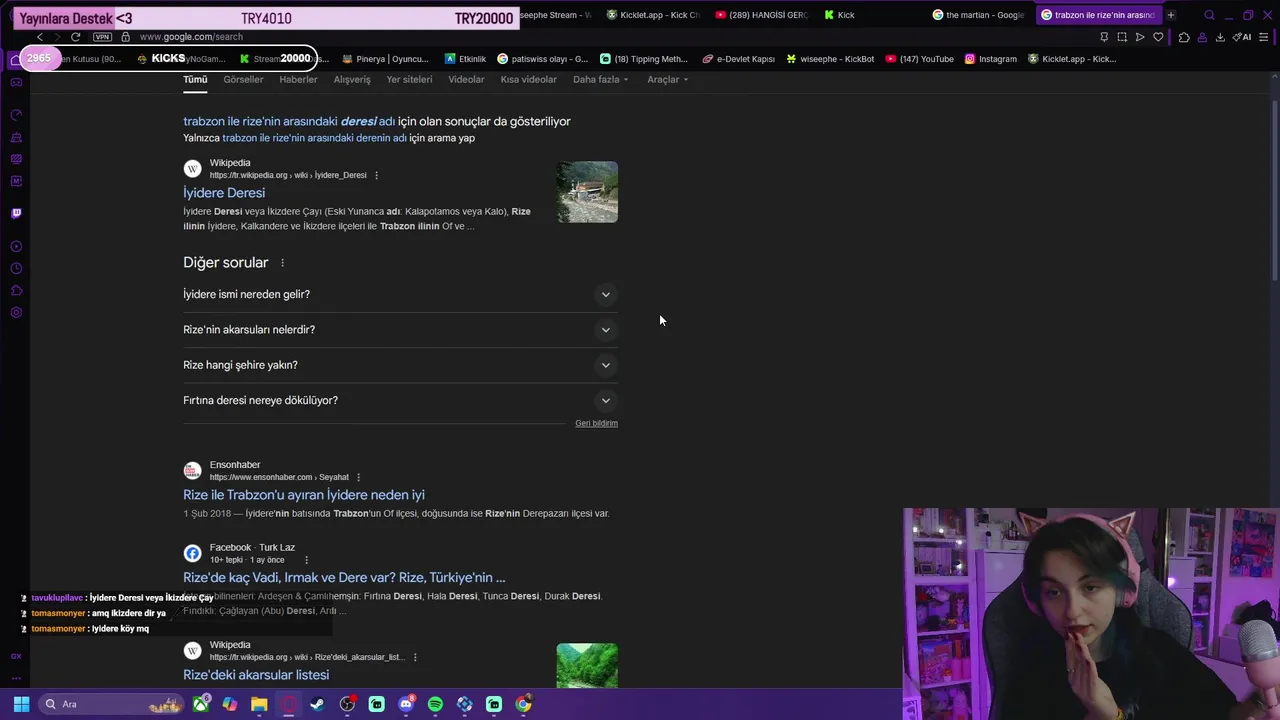Expand "Rize'nin akarsuları nelerdir?" question

400,329
